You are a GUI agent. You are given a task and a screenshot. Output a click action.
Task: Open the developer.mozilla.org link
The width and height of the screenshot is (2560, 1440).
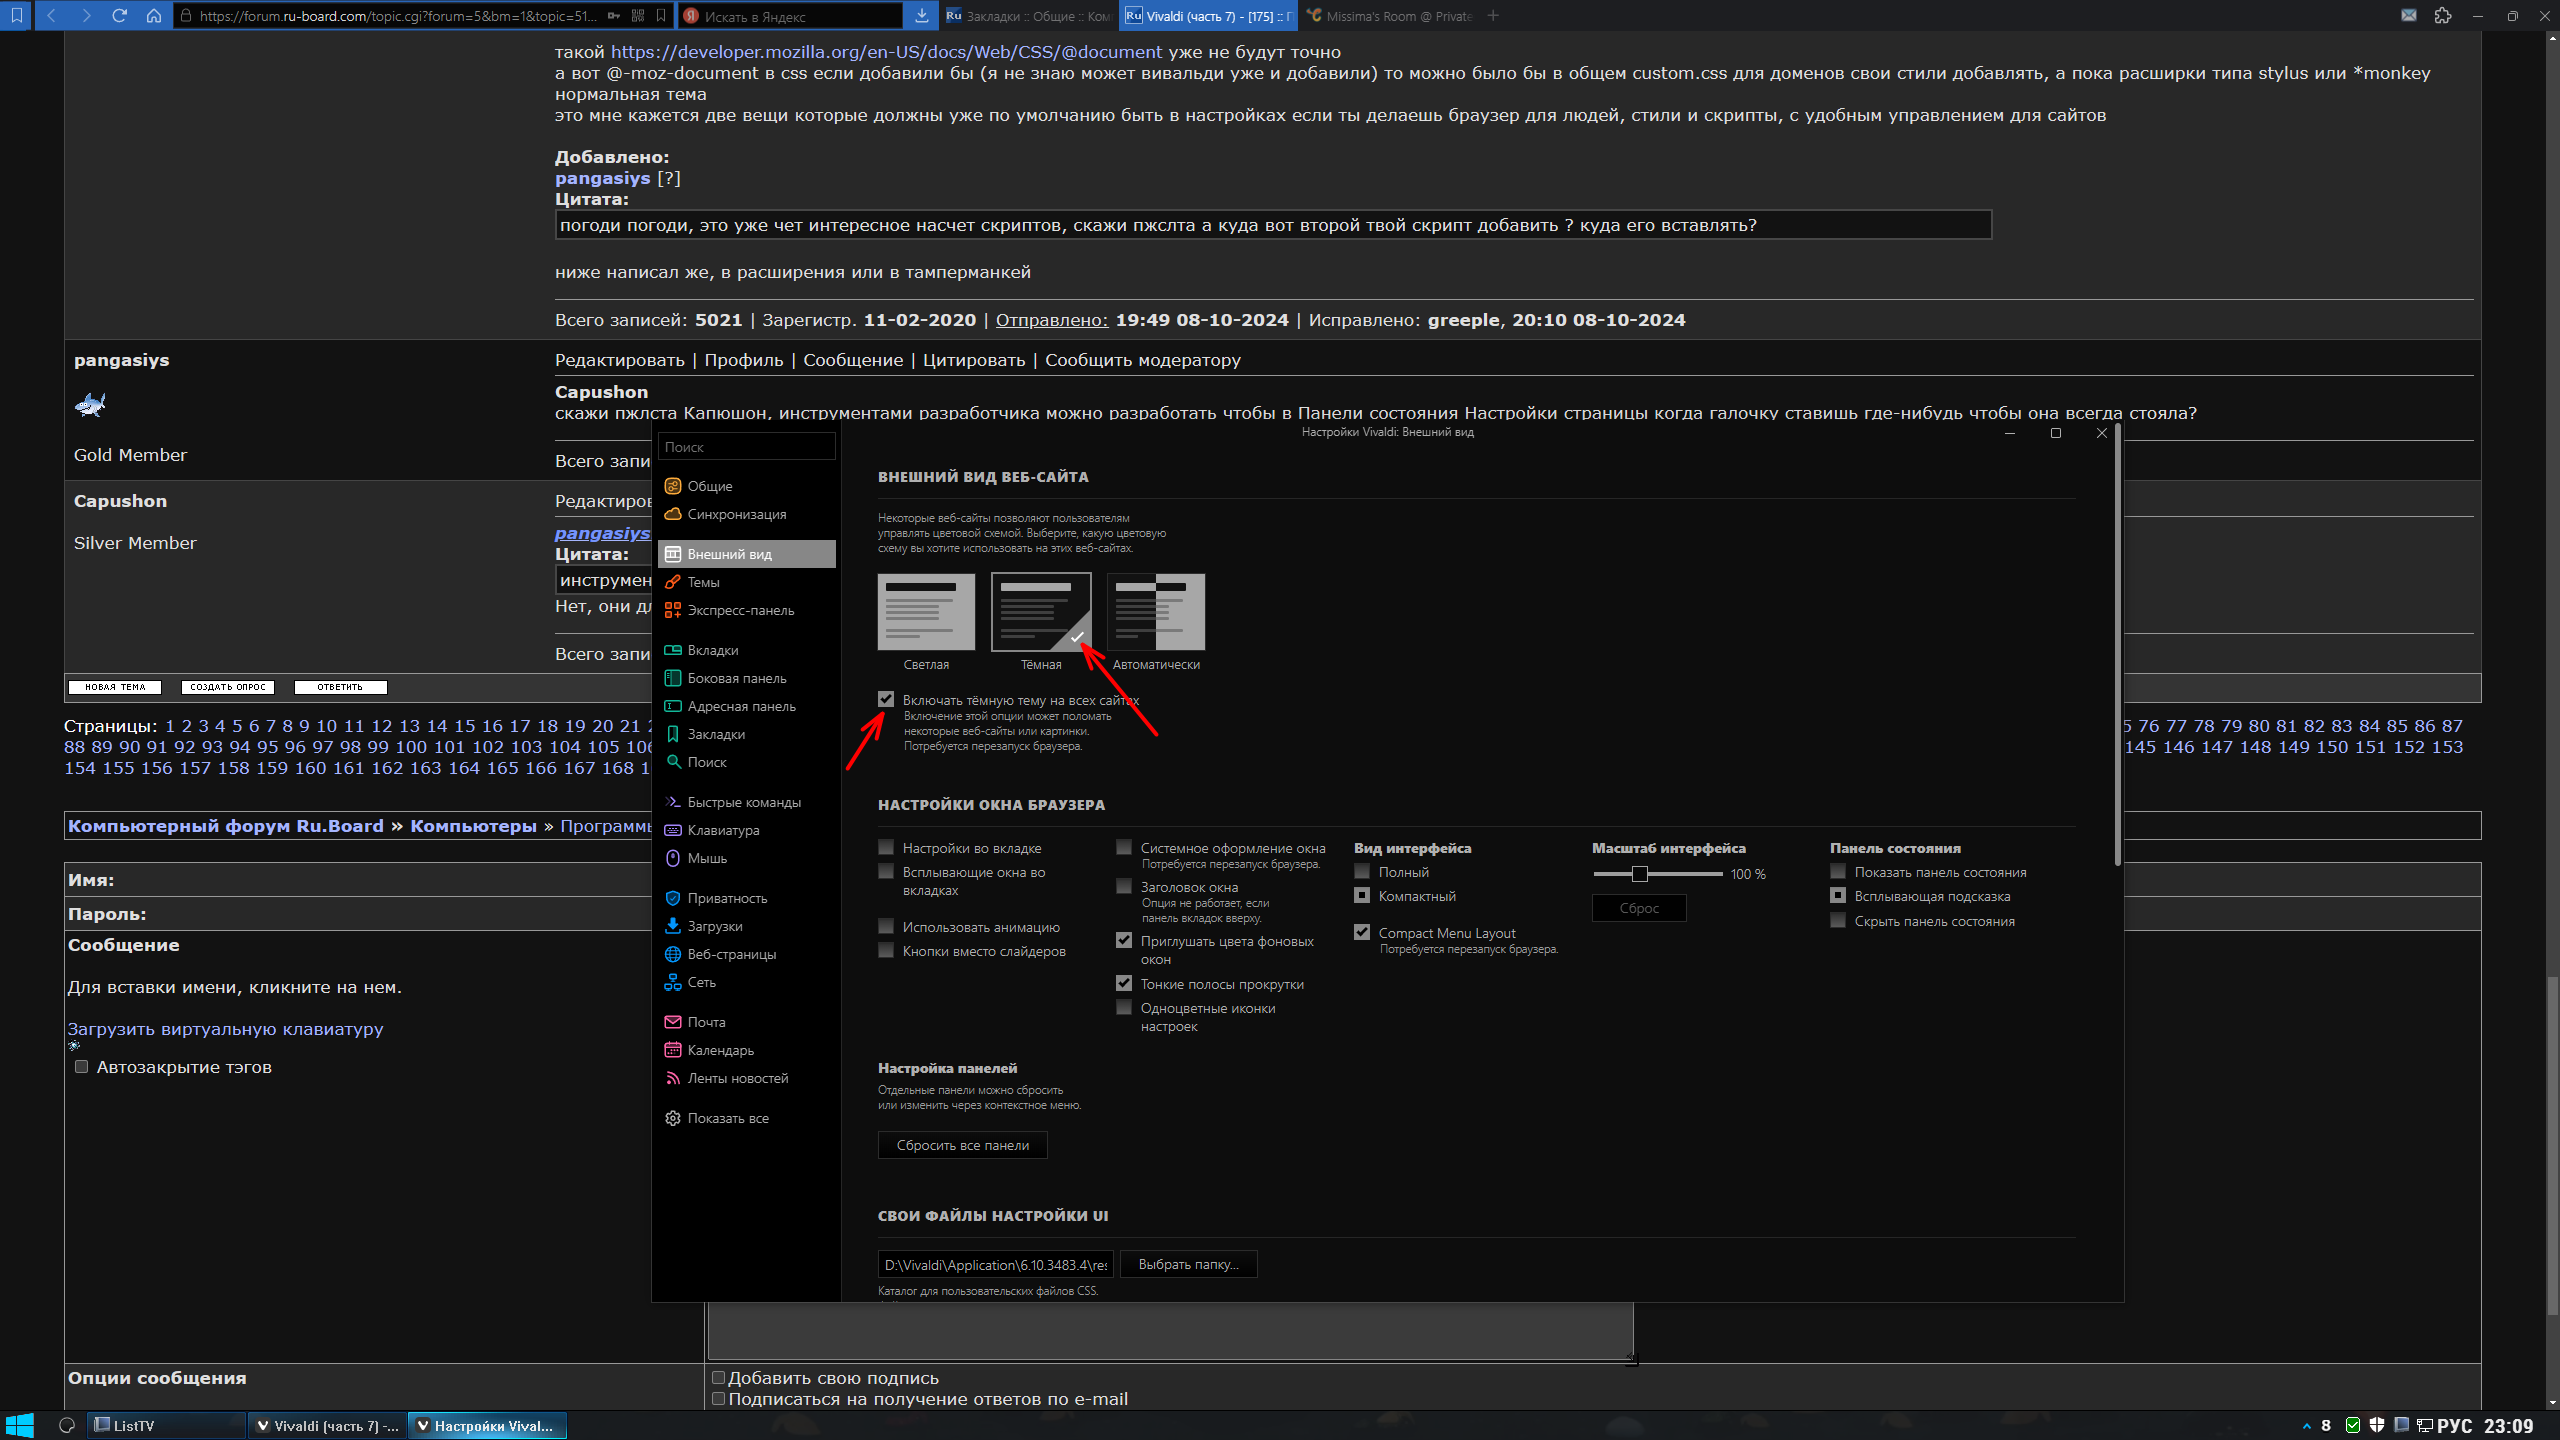tap(886, 52)
